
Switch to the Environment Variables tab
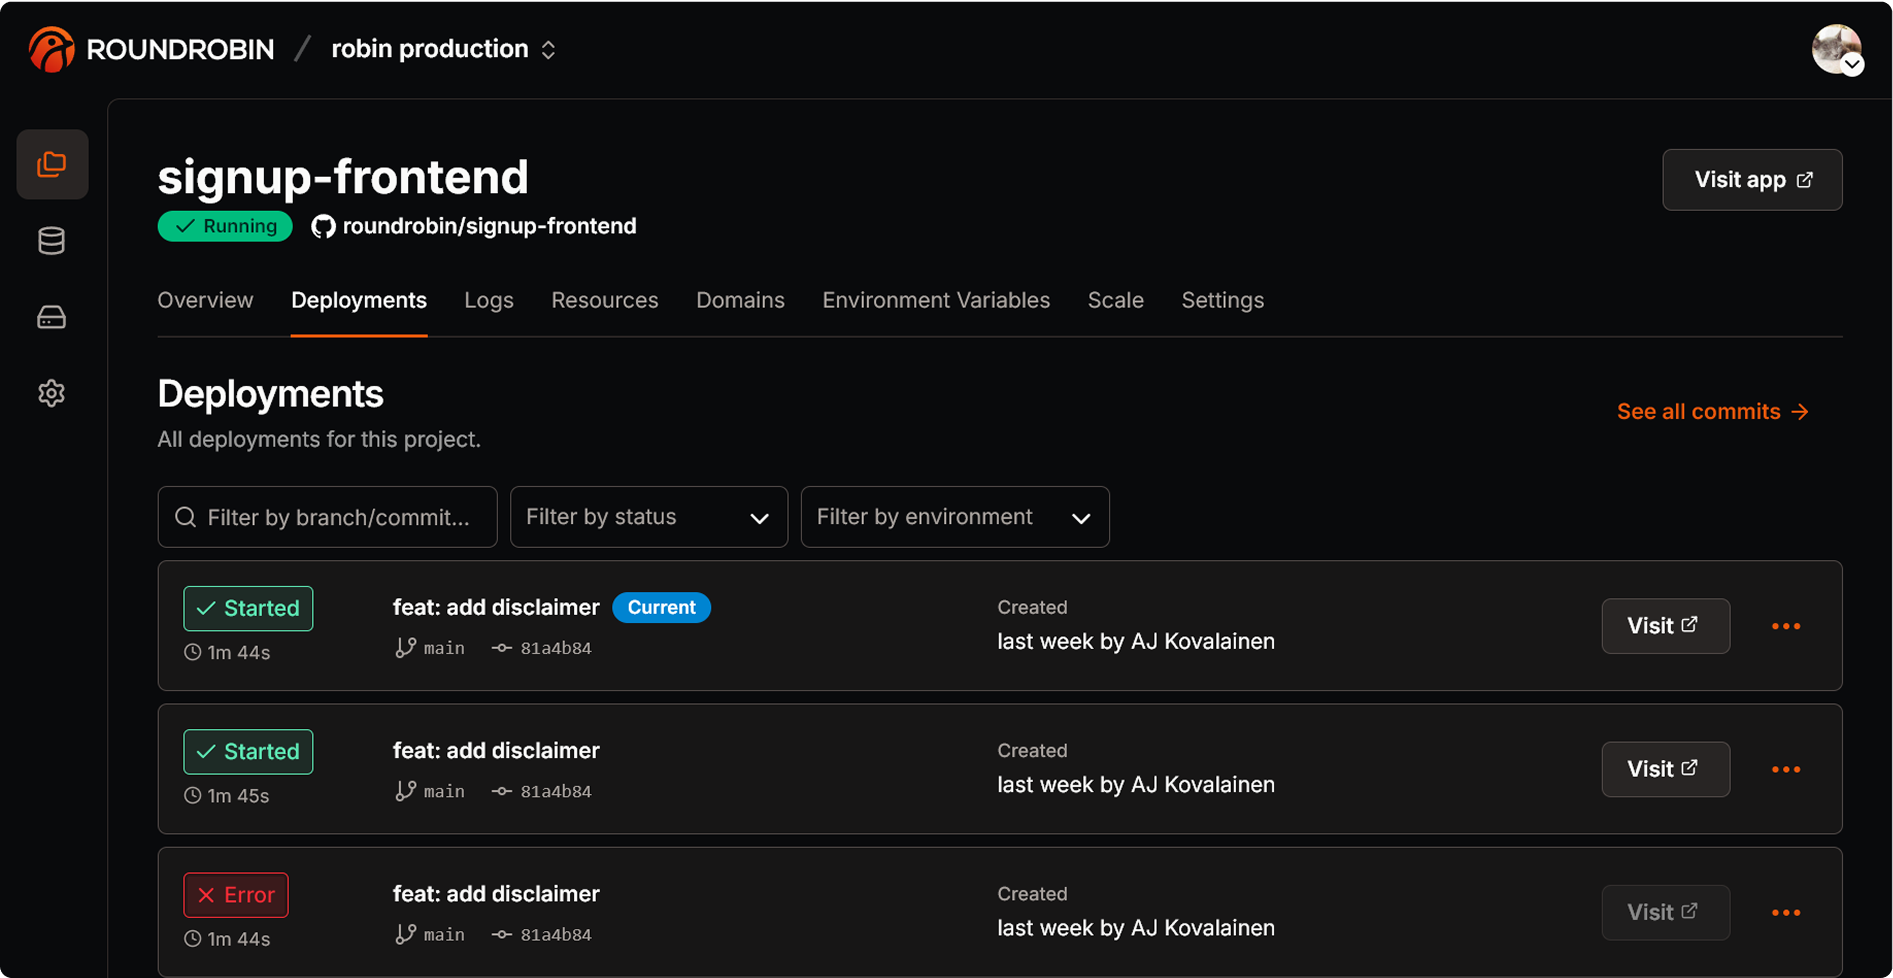click(x=935, y=300)
